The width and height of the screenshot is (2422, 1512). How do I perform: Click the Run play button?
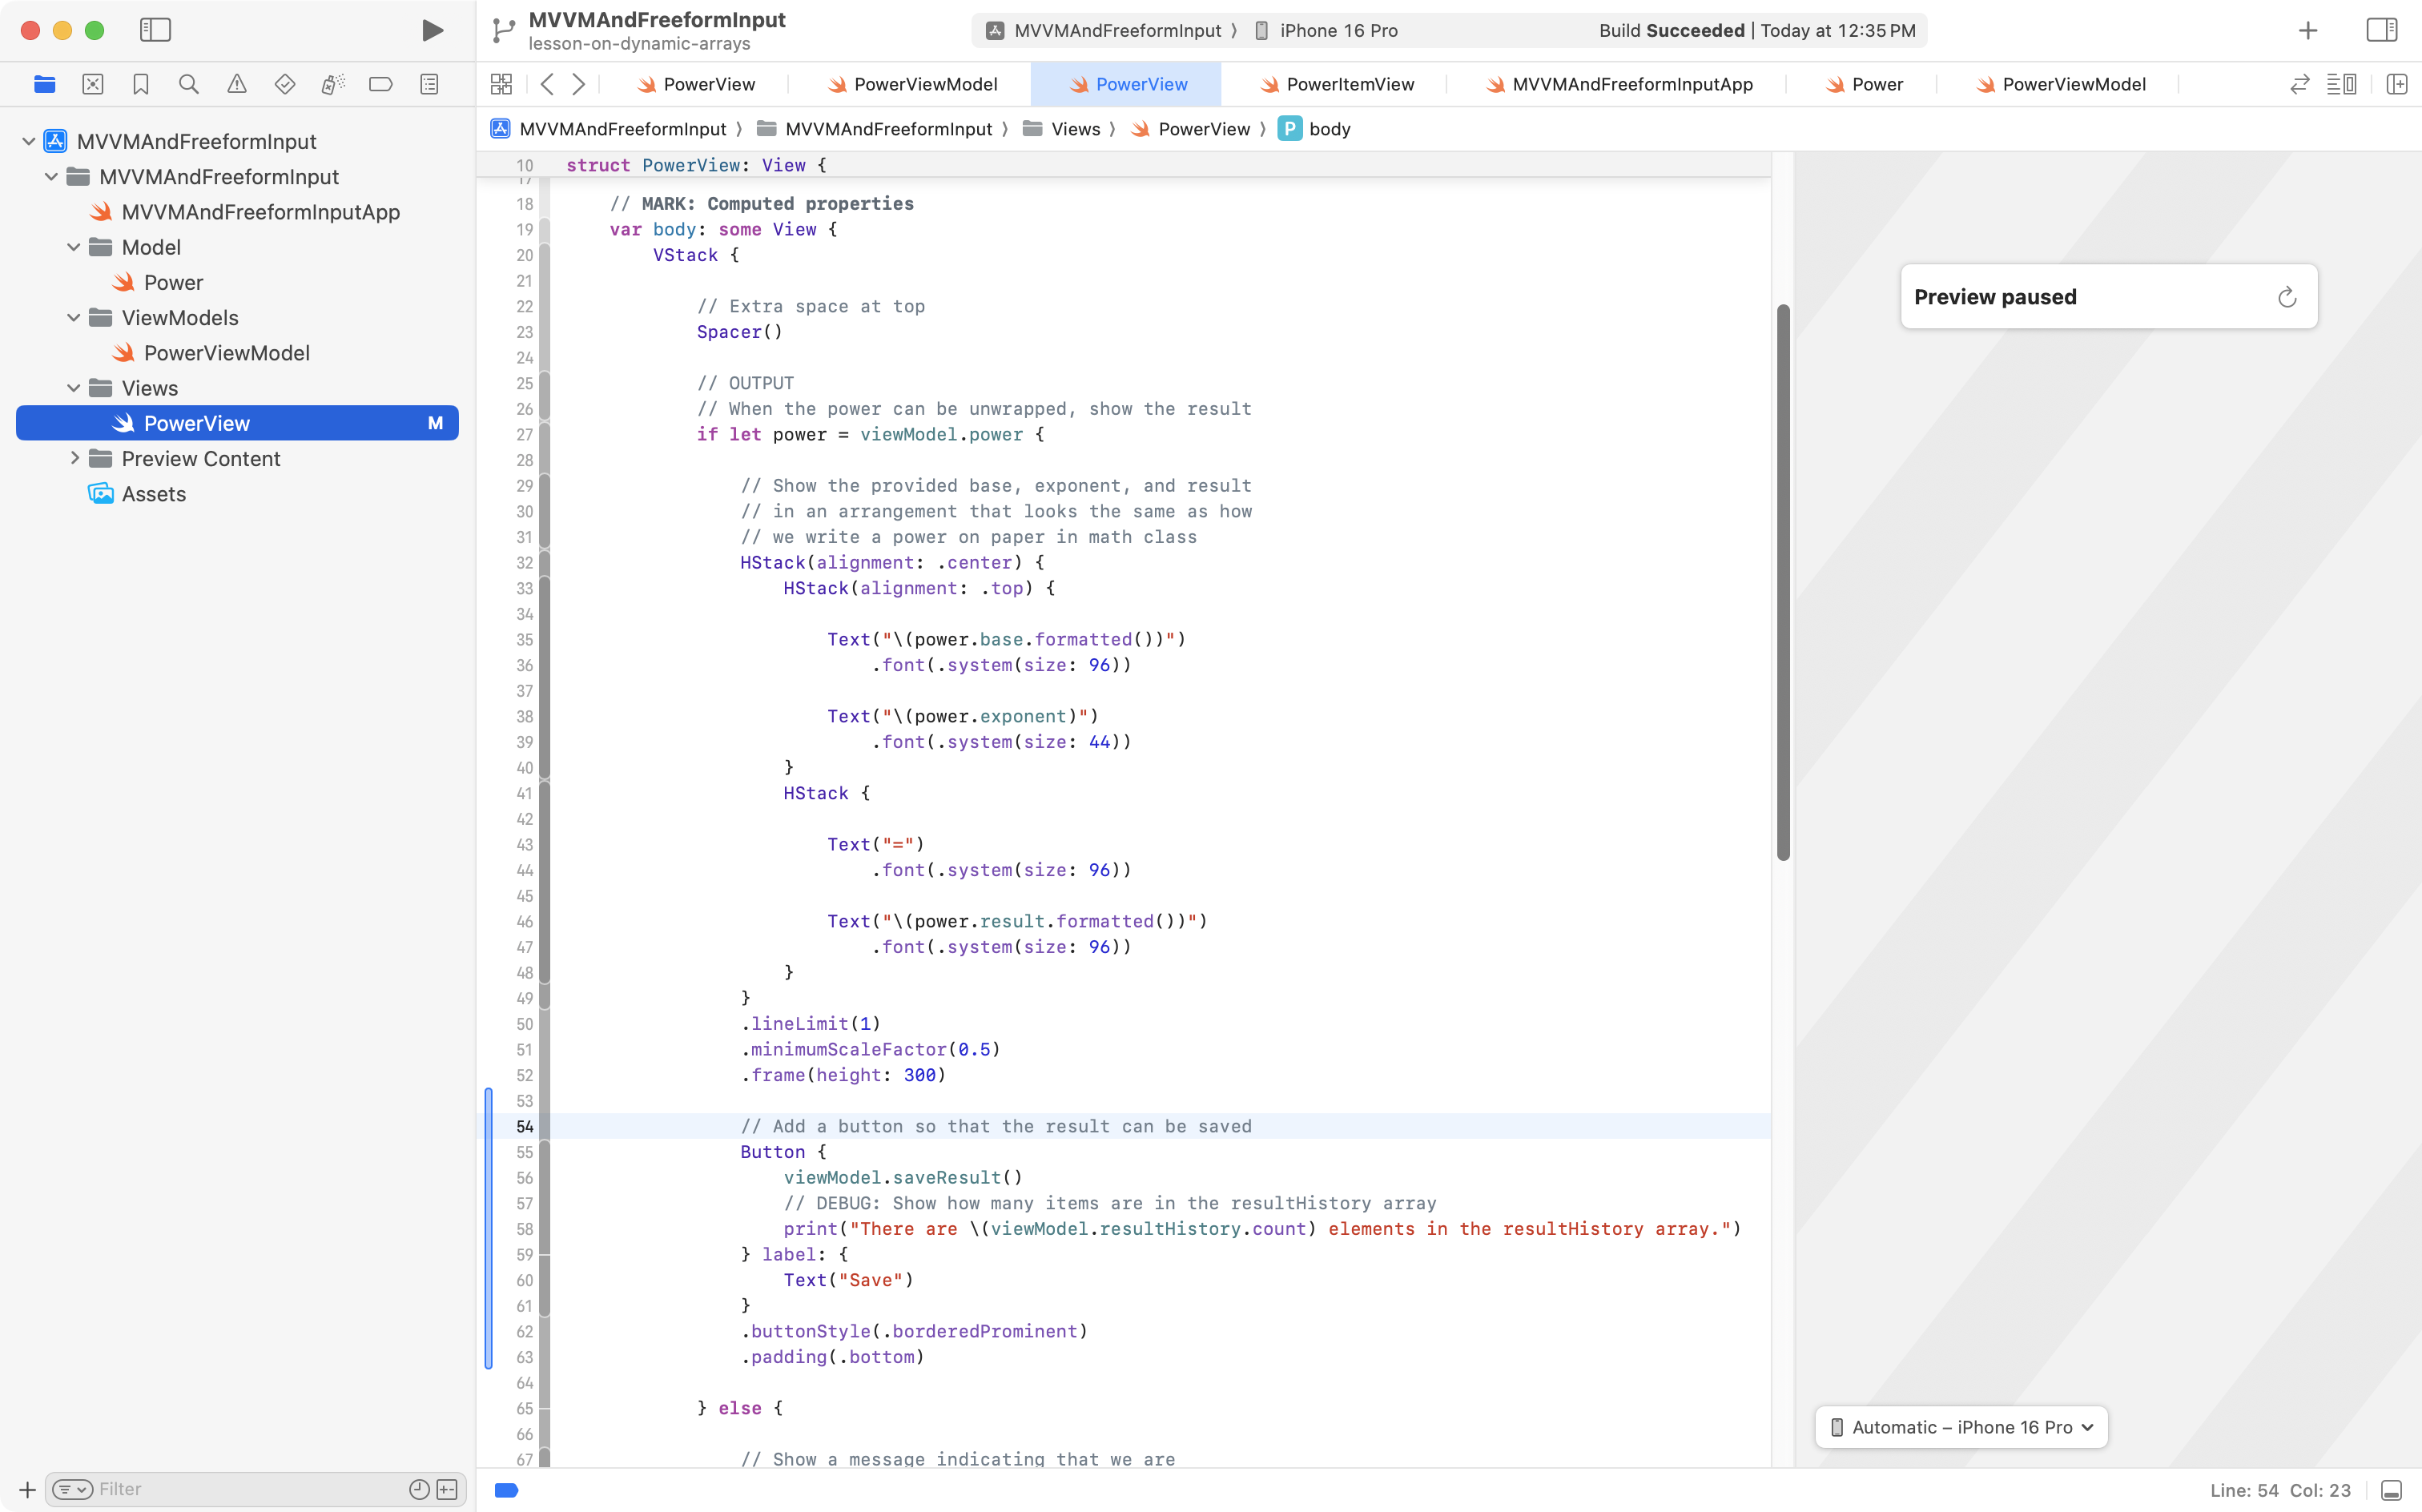432,30
